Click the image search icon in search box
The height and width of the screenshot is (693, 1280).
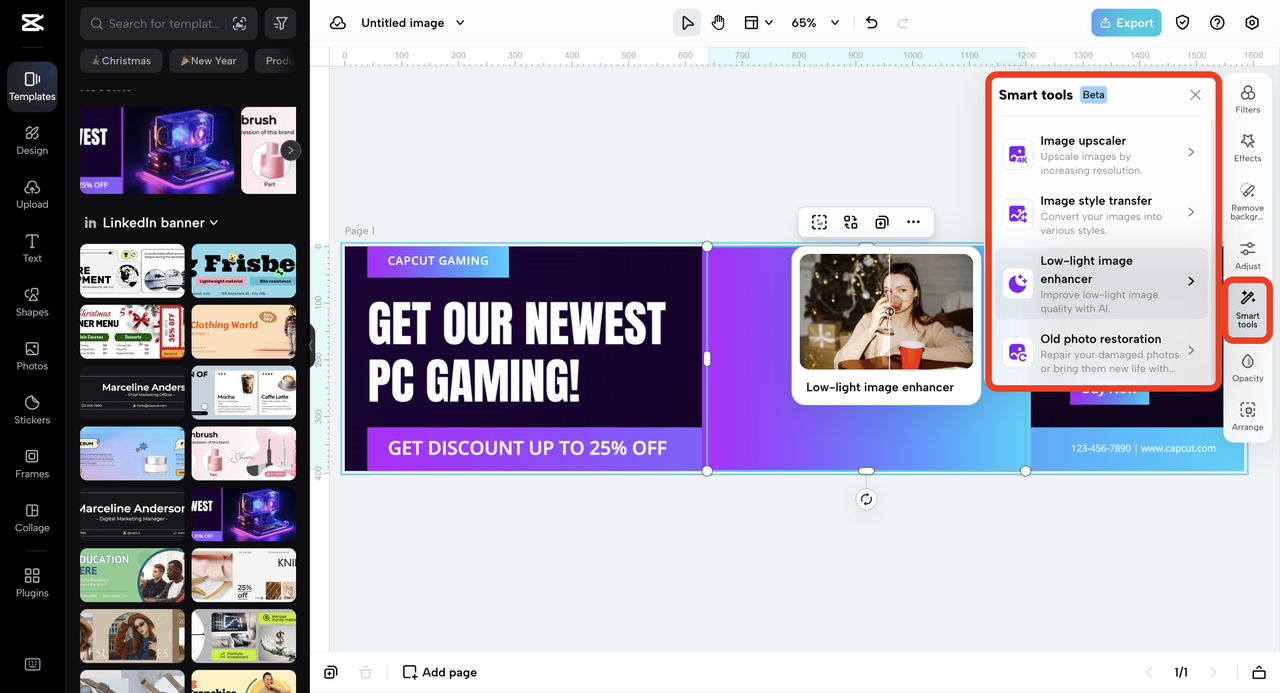tap(239, 23)
